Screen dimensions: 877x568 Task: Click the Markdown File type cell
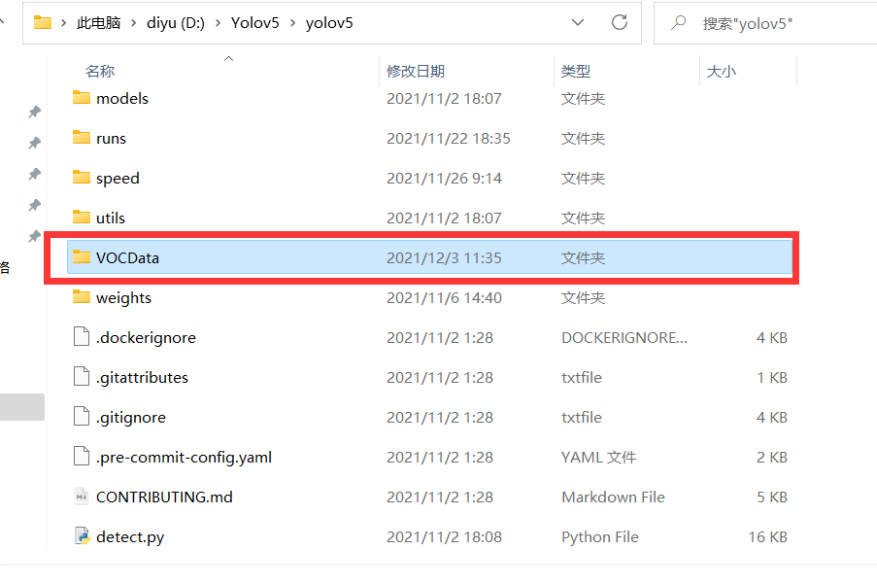pyautogui.click(x=613, y=497)
